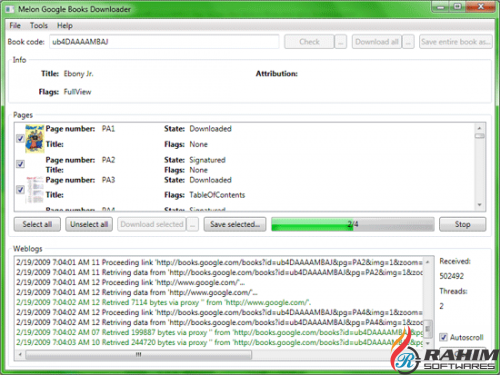Click the PA3 table of contents thumbnail
Screen dimensions: 500x375
35,190
